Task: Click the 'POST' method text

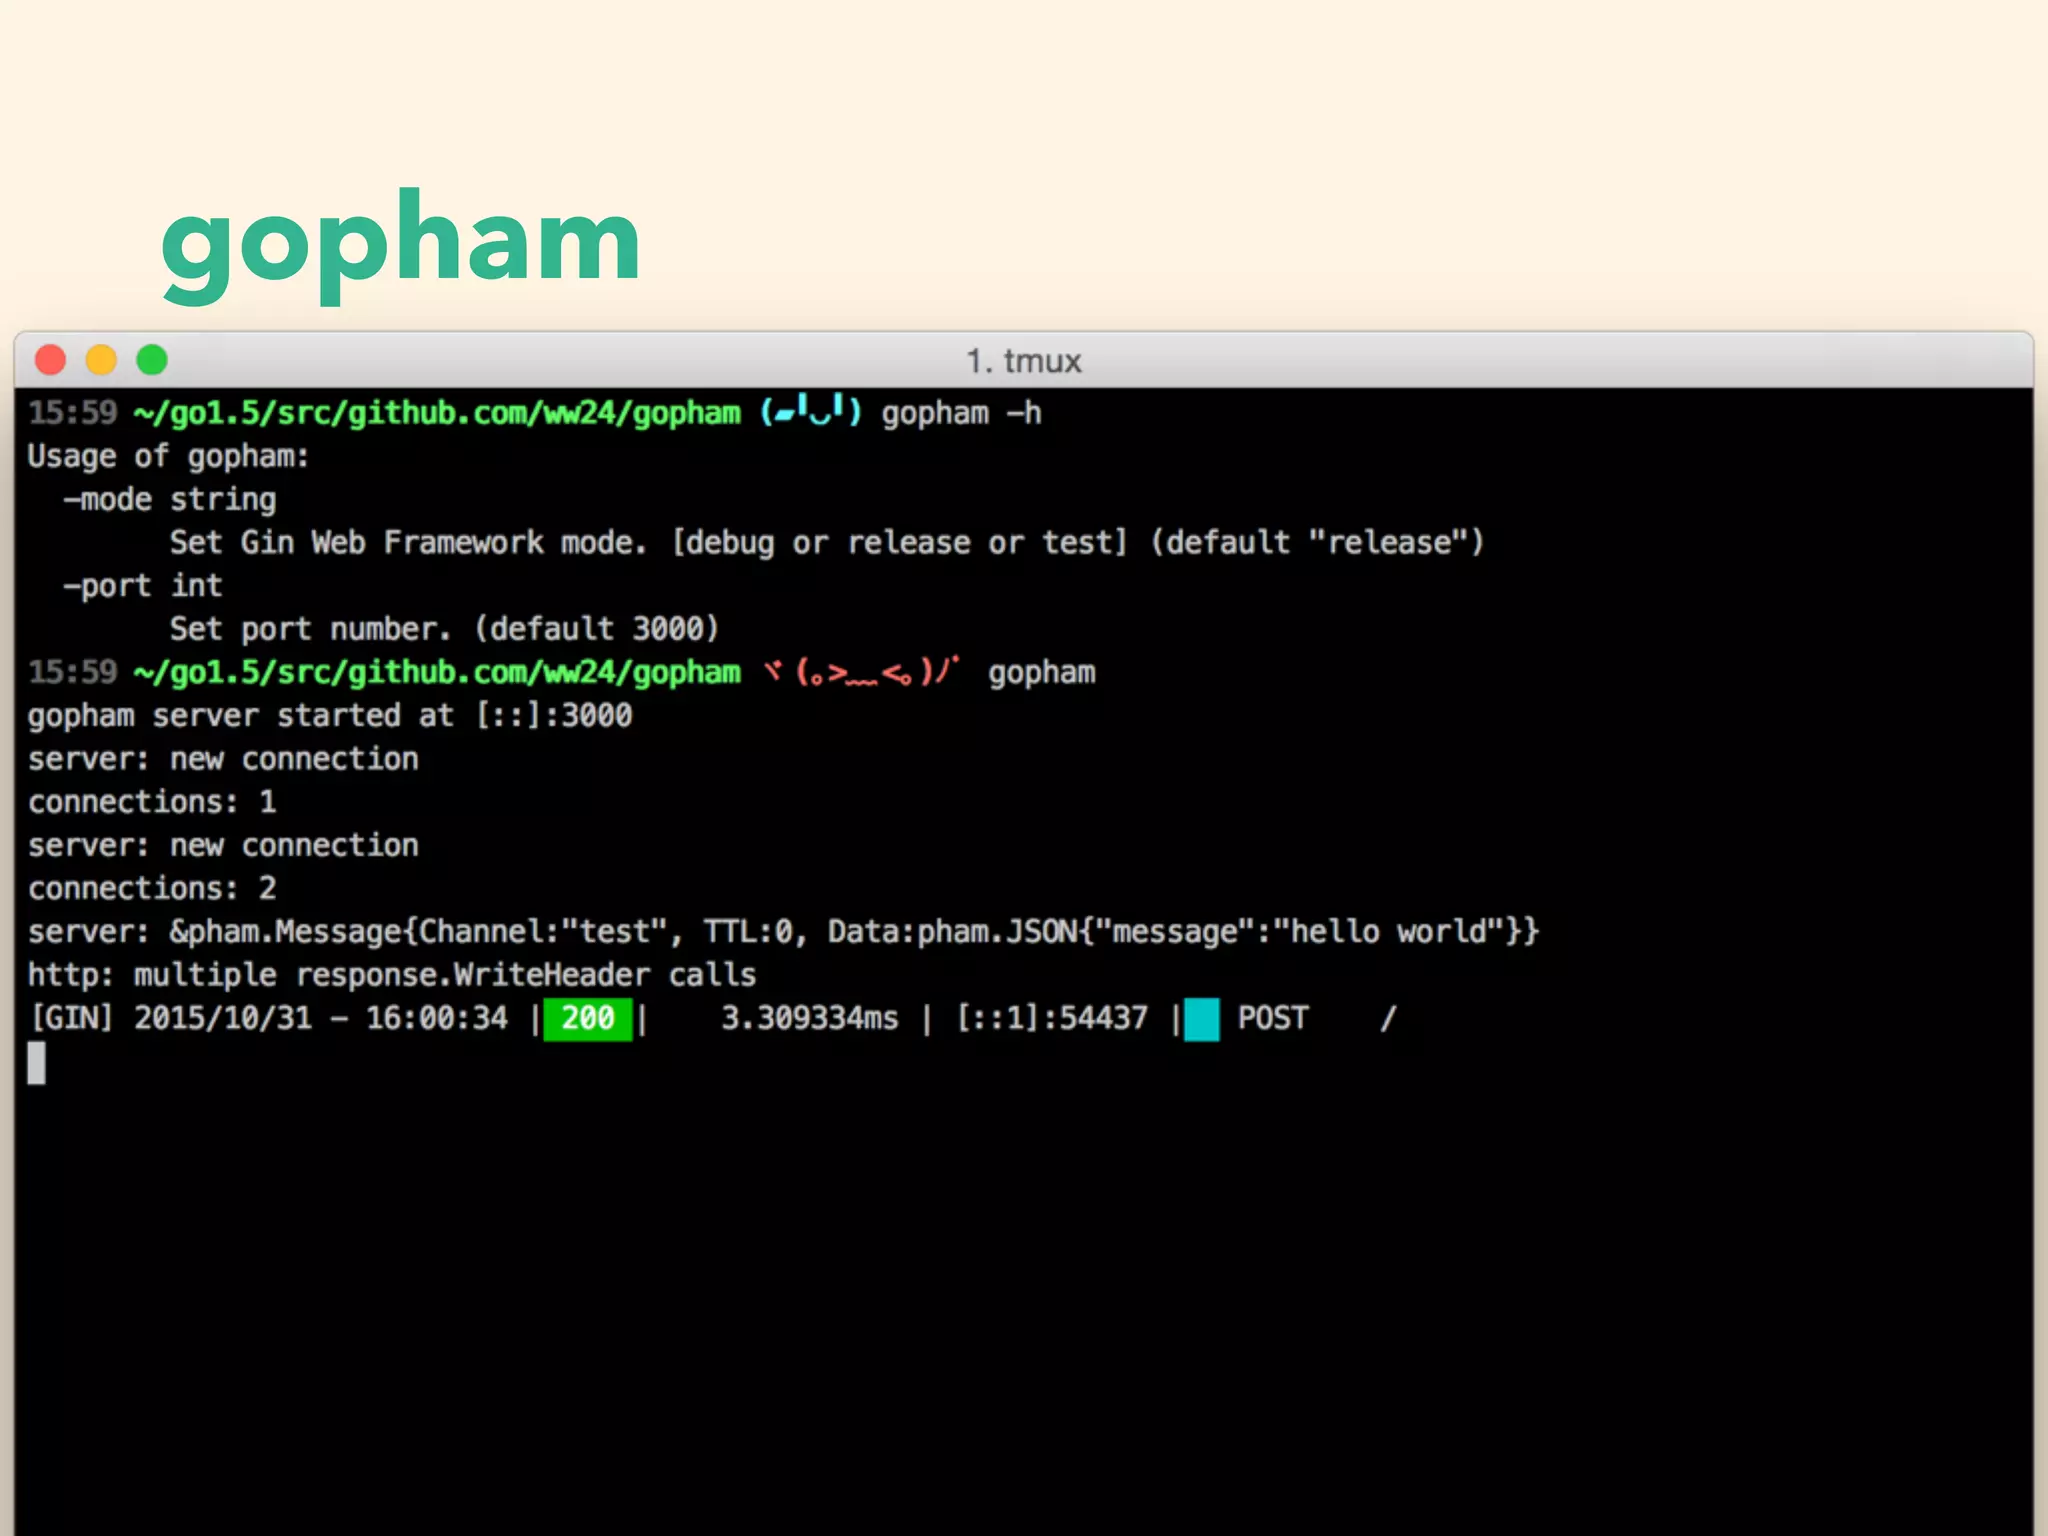Action: pos(1273,1018)
